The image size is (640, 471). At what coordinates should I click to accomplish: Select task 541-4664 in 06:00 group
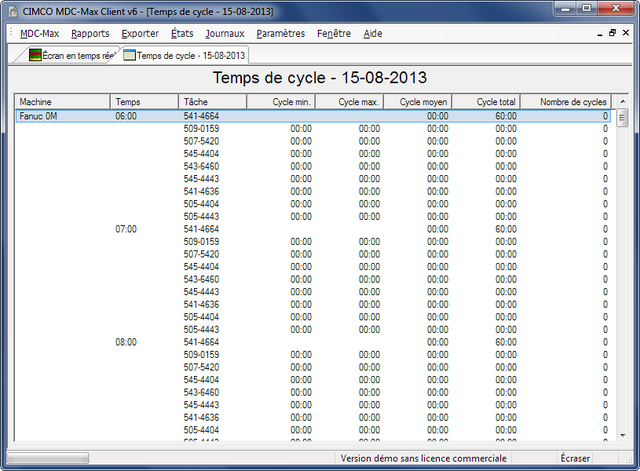coord(201,116)
